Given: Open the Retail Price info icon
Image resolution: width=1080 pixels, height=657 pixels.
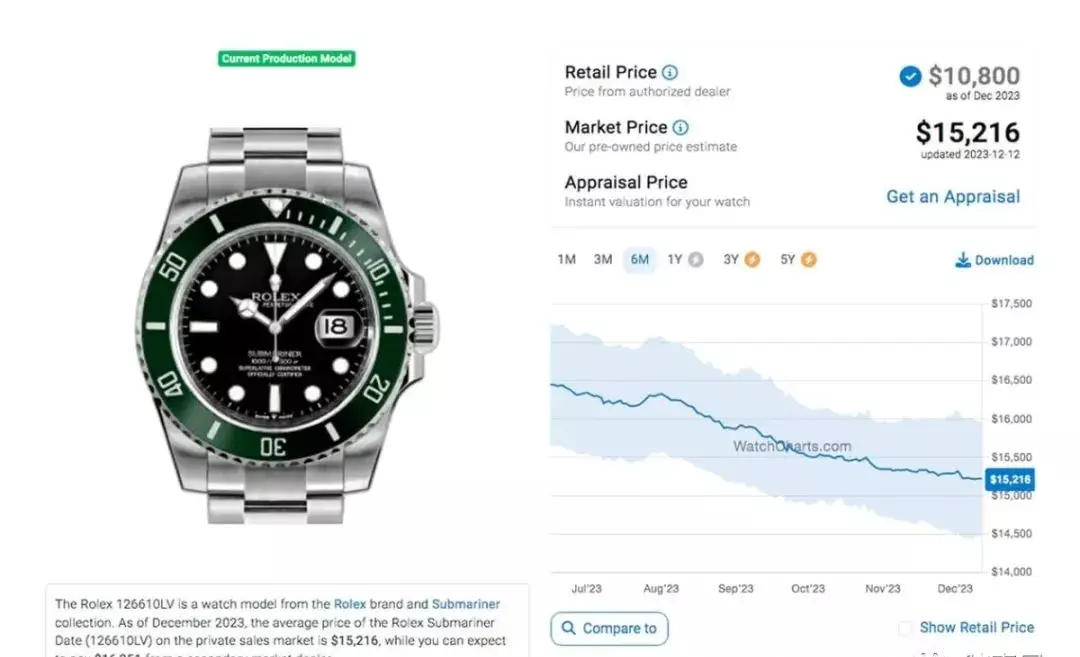Looking at the screenshot, I should [669, 72].
